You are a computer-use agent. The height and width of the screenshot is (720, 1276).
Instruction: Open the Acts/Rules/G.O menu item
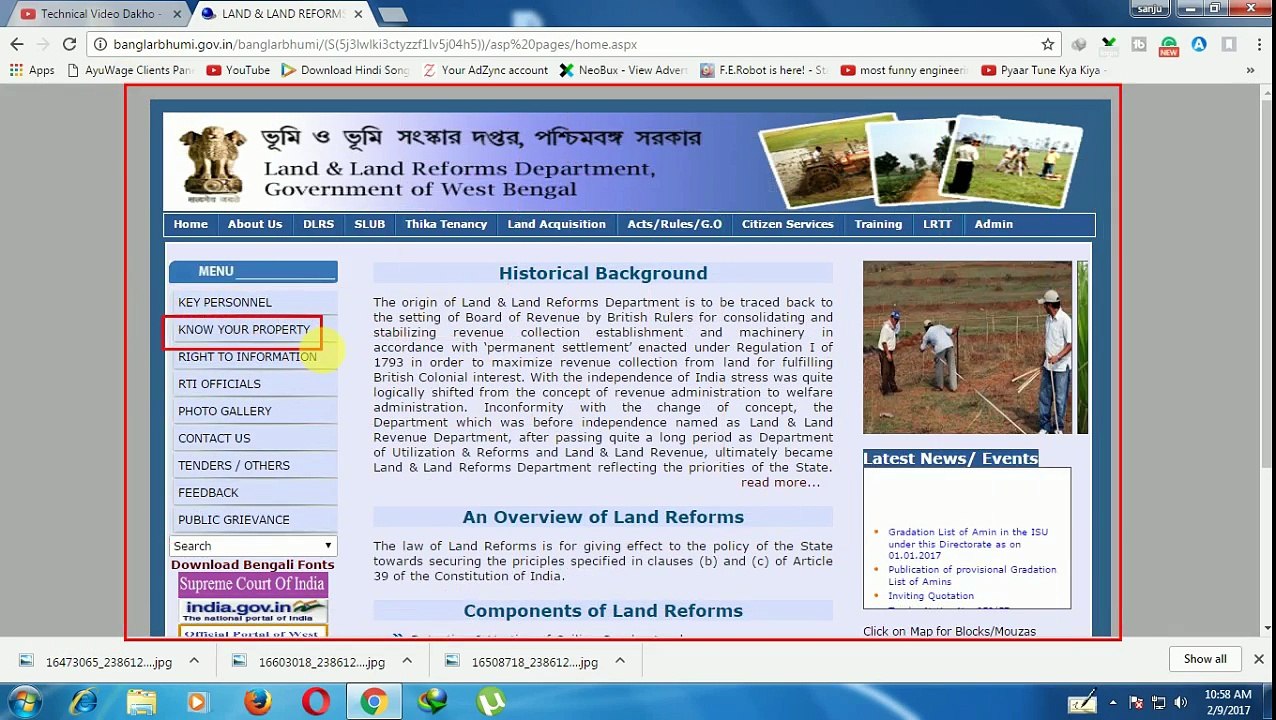674,224
